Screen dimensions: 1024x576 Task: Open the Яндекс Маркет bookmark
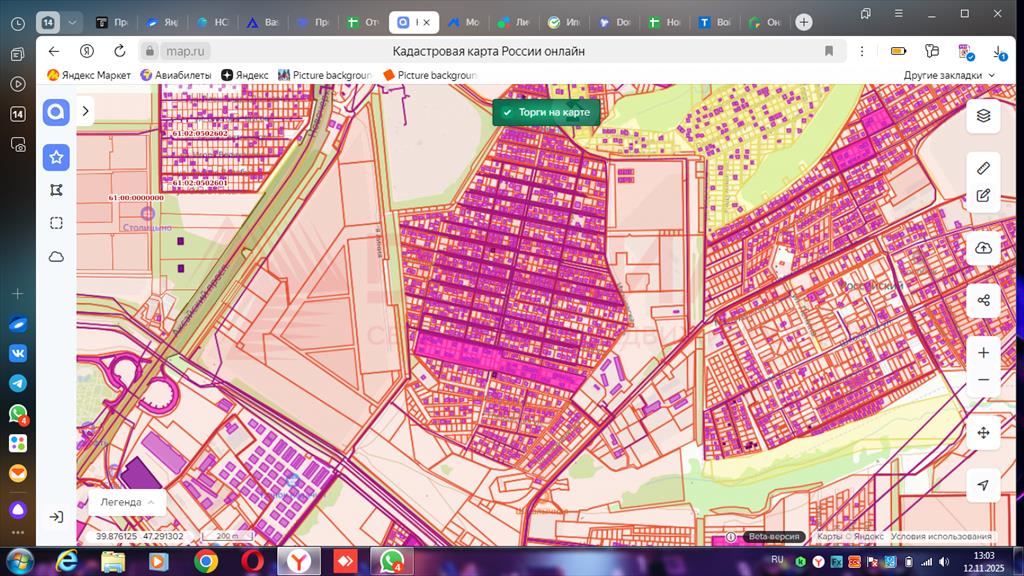(89, 75)
